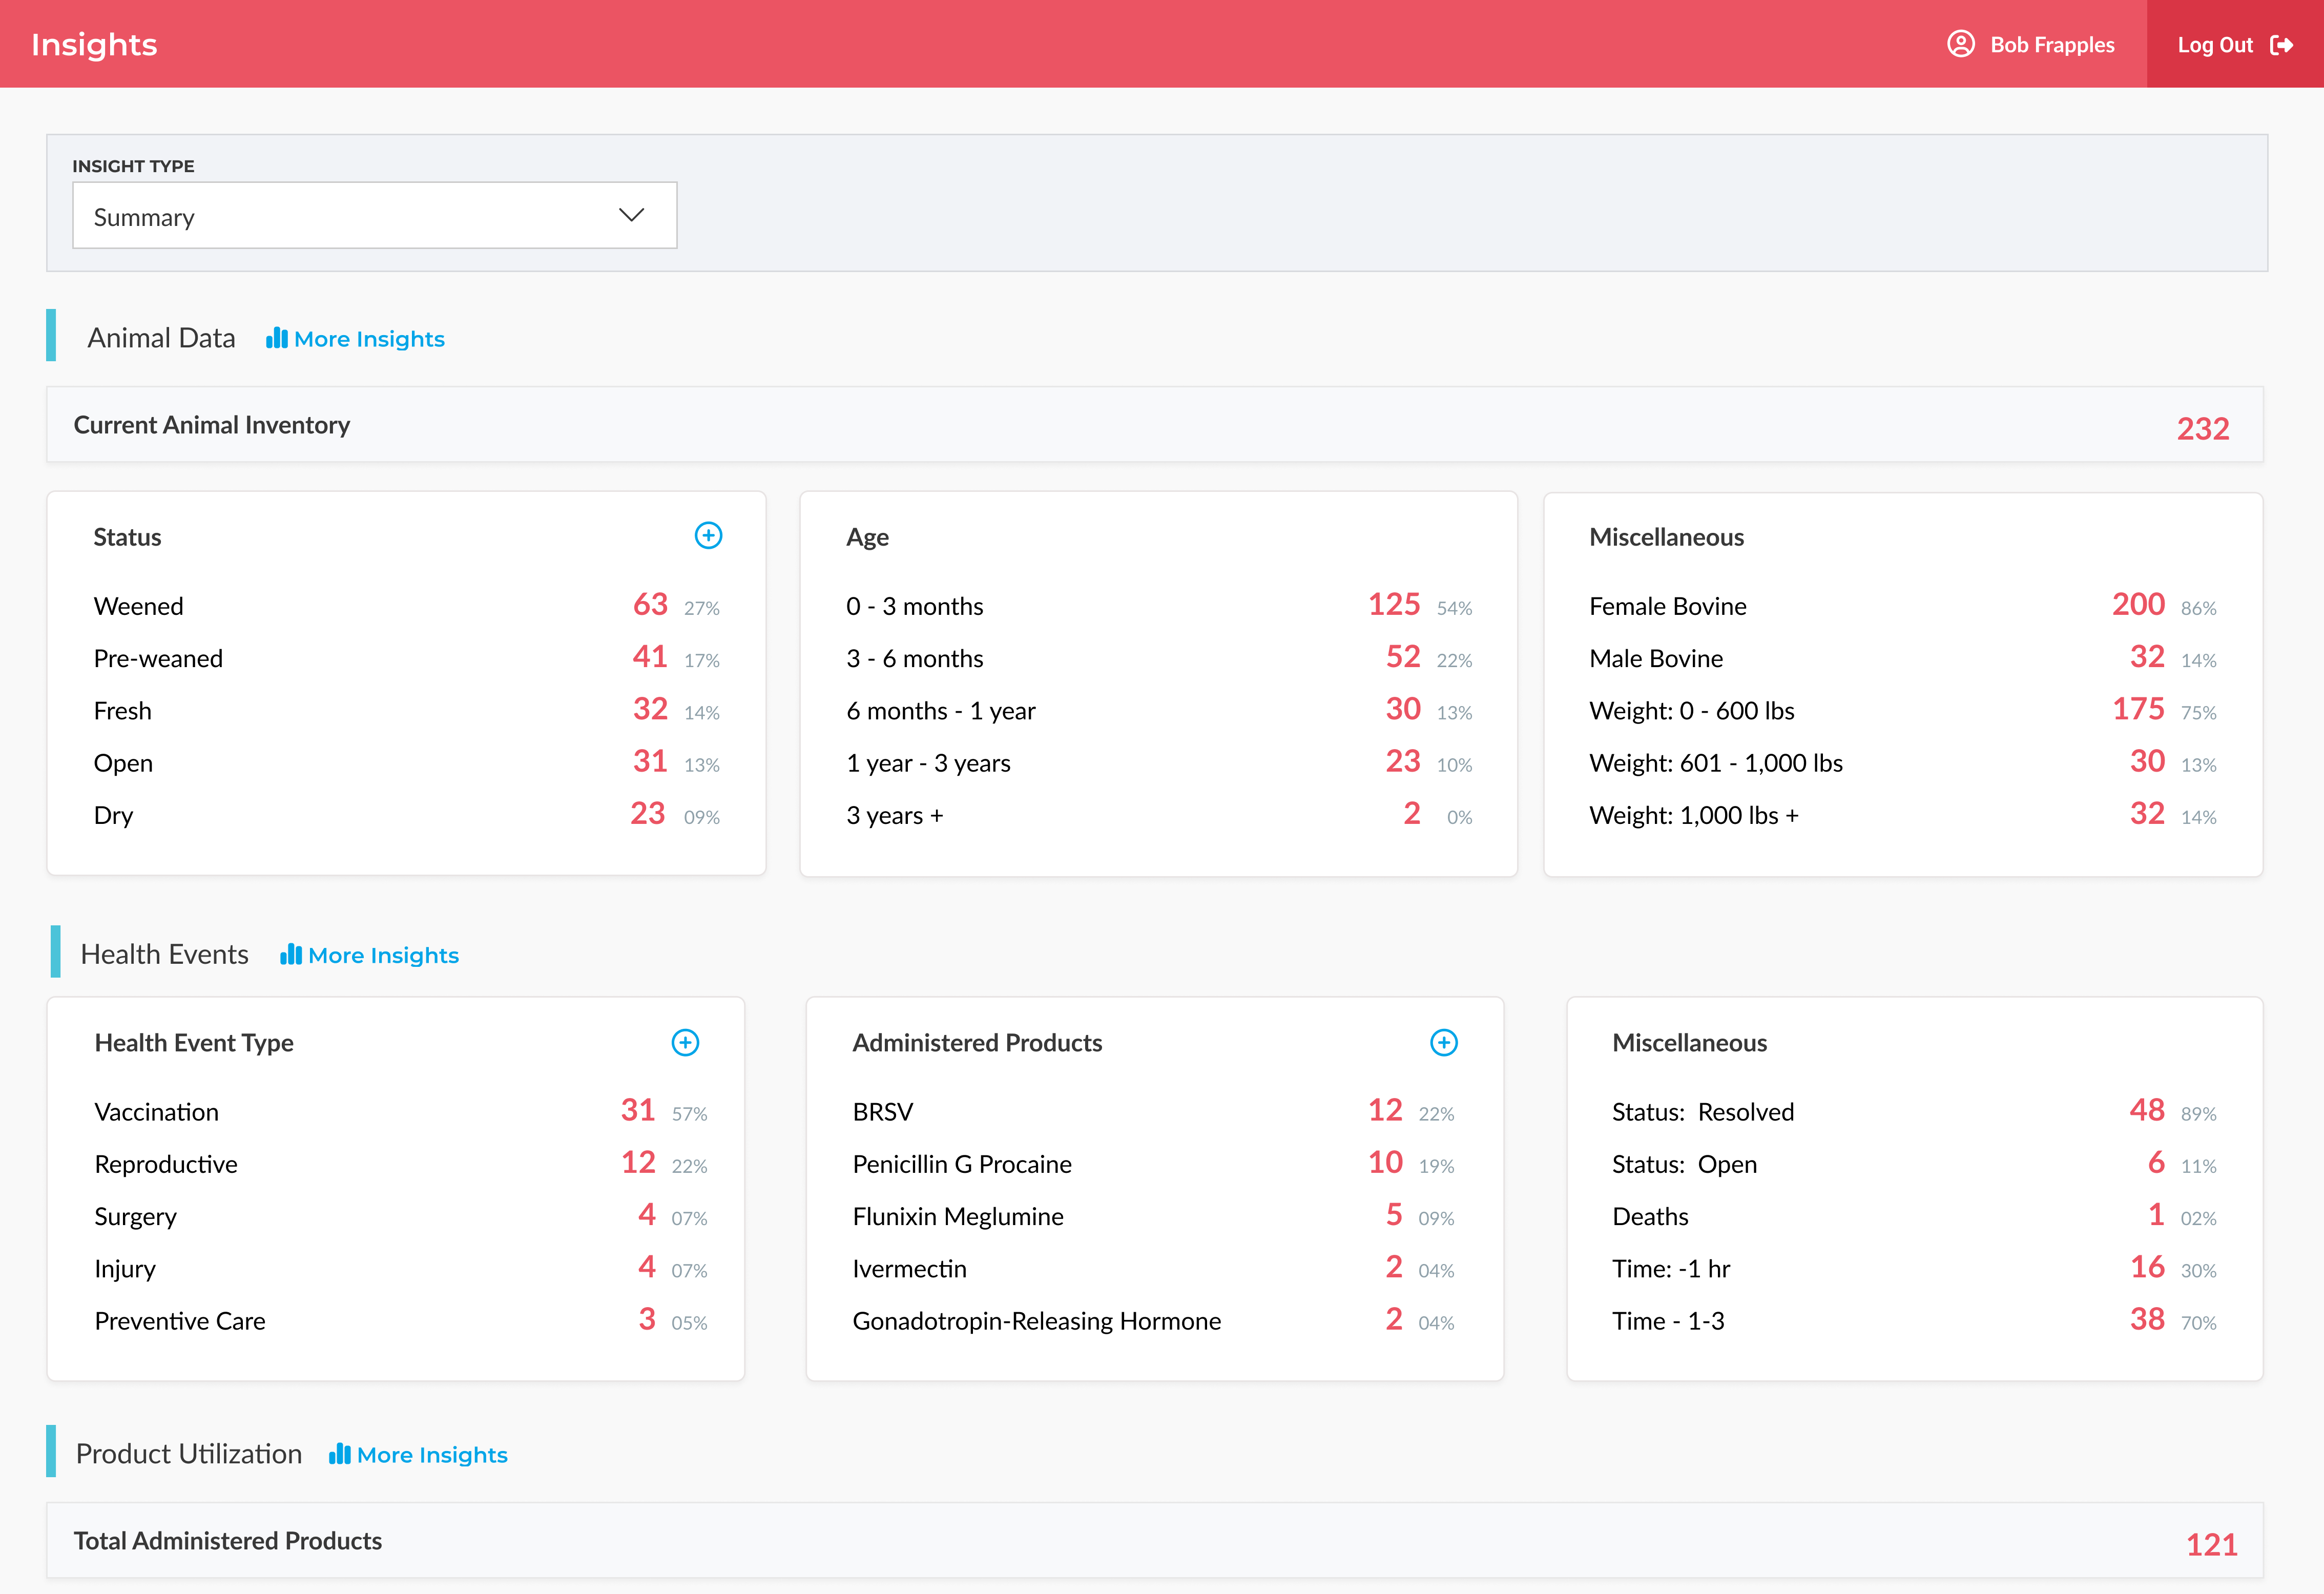Select the Total Administered Products row

coord(1154,1541)
